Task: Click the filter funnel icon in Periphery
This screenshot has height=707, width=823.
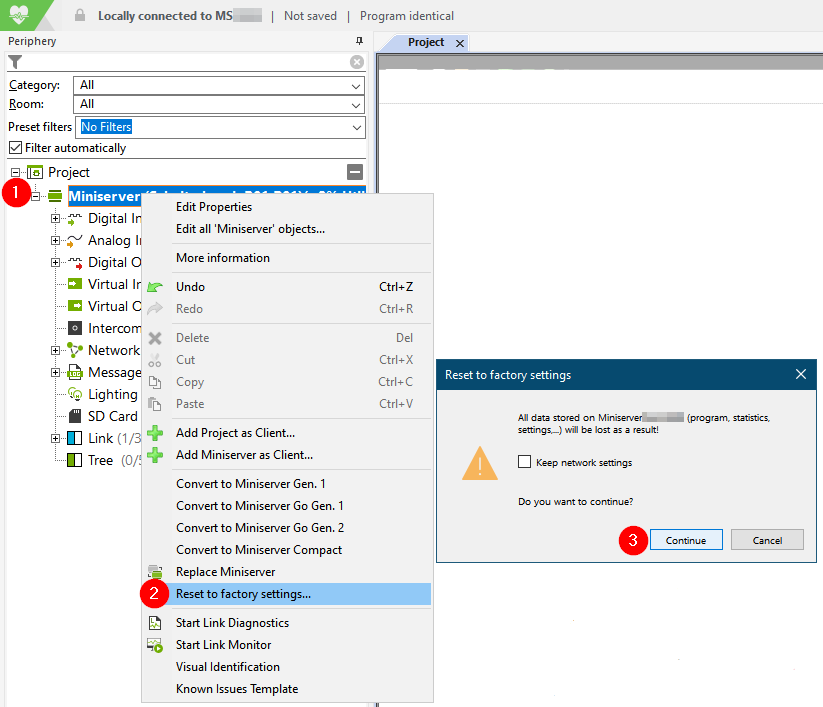Action: (15, 62)
